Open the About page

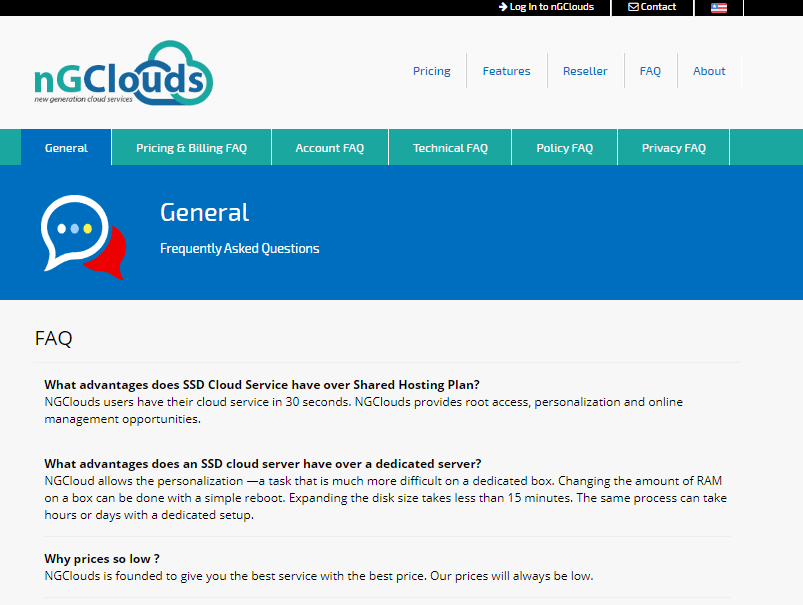coord(709,71)
